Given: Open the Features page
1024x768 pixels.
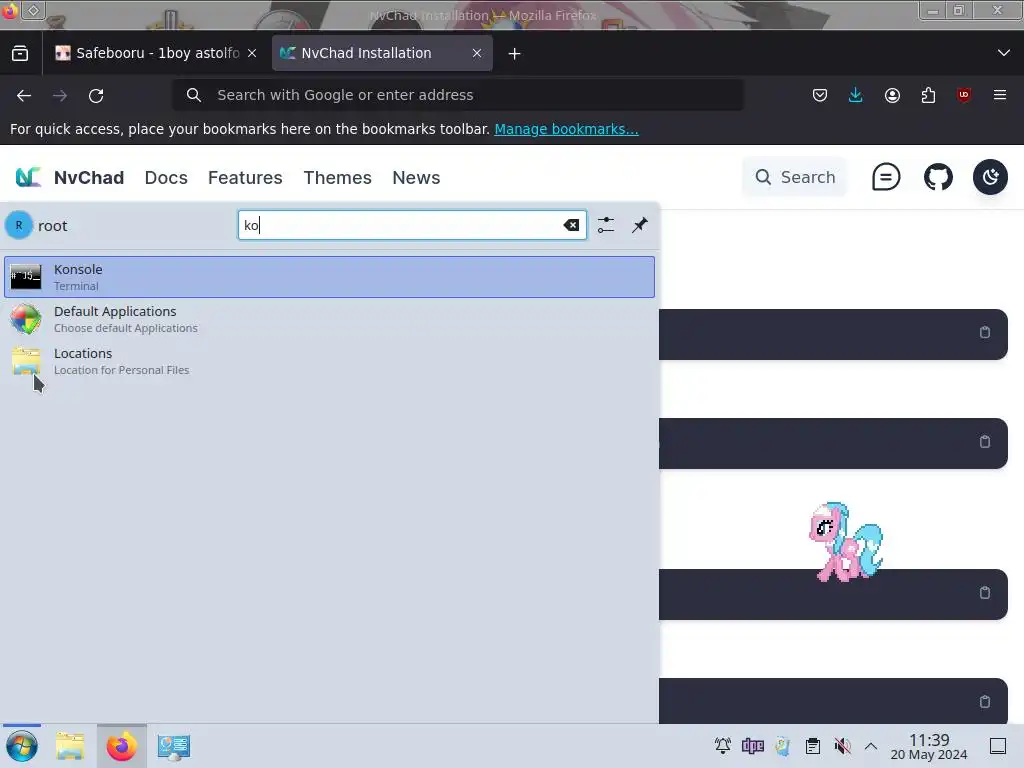Looking at the screenshot, I should (245, 178).
